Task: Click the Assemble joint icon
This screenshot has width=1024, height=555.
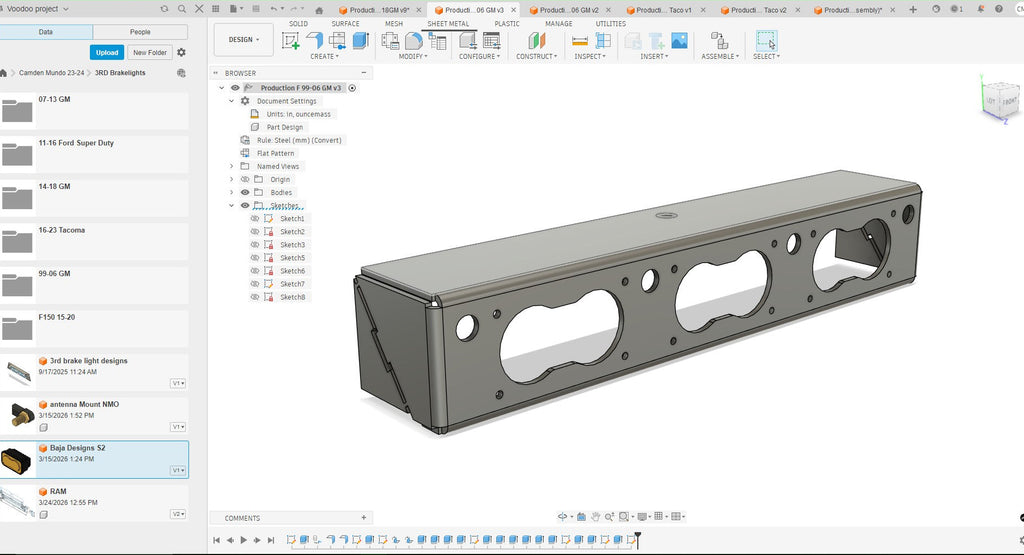Action: click(720, 40)
